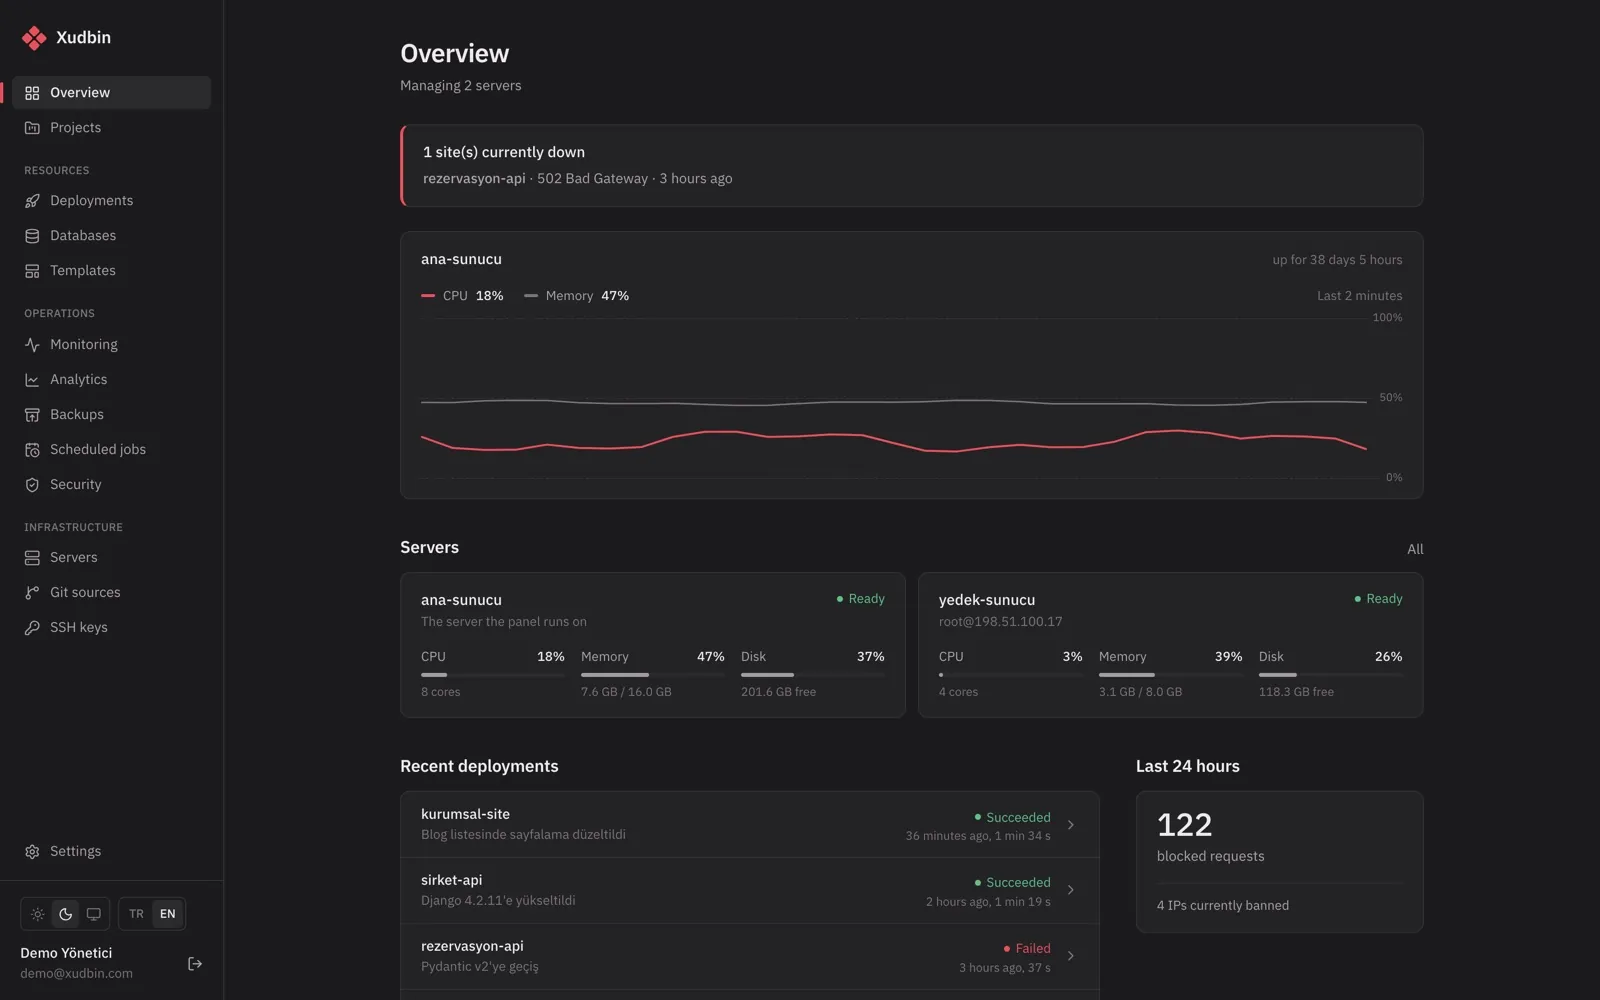The image size is (1600, 1000).
Task: Click the SSH keys key icon
Action: coord(32,628)
